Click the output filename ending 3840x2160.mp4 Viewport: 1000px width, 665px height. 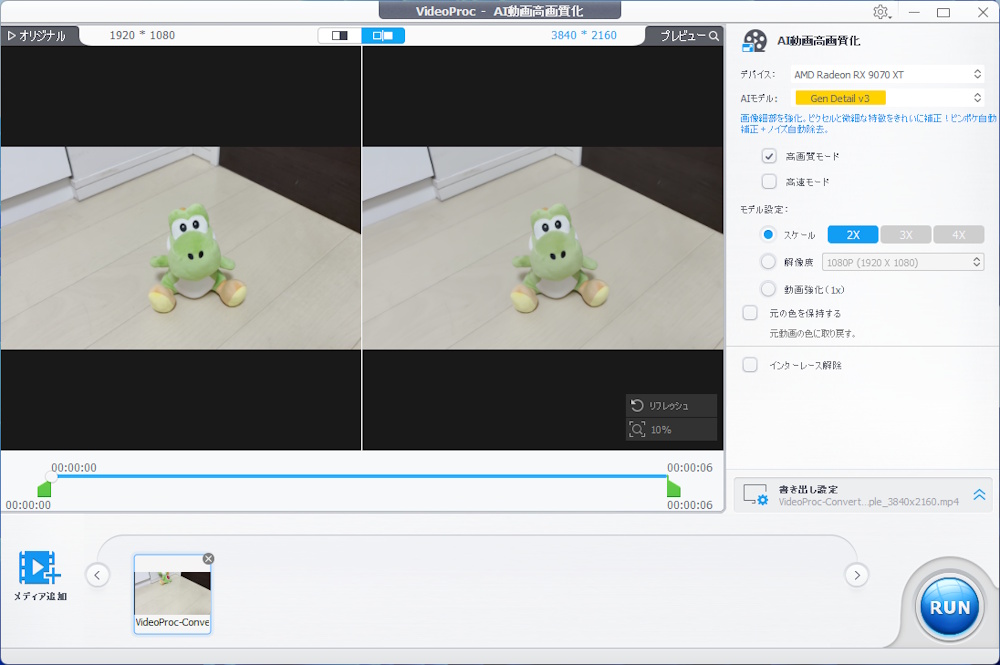point(868,502)
